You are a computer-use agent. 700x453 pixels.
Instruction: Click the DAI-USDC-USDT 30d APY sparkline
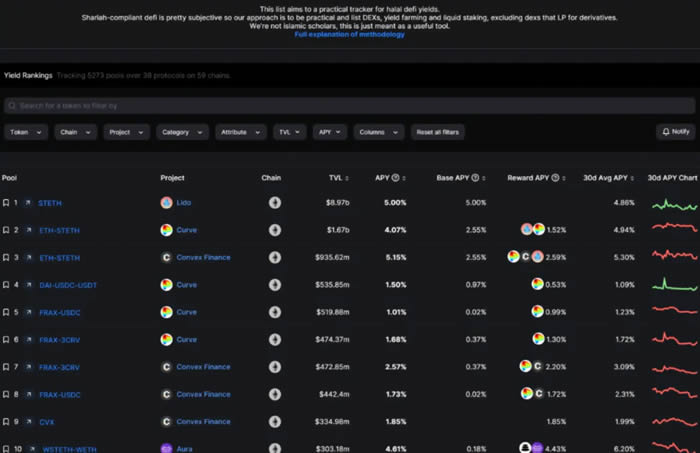click(674, 285)
